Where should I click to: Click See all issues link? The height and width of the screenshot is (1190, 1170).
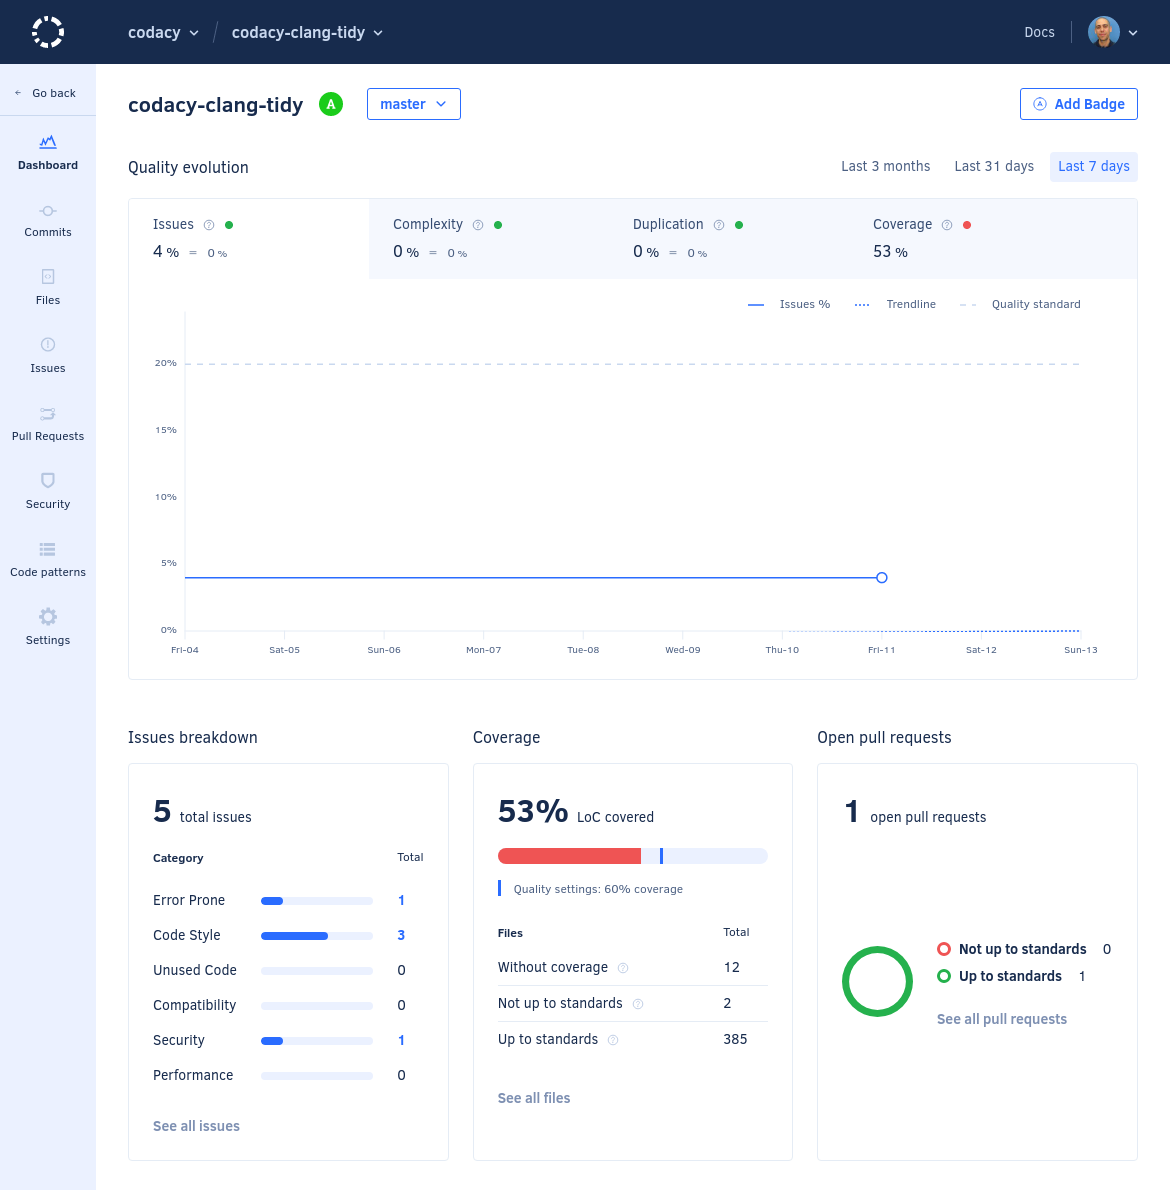pyautogui.click(x=197, y=1126)
